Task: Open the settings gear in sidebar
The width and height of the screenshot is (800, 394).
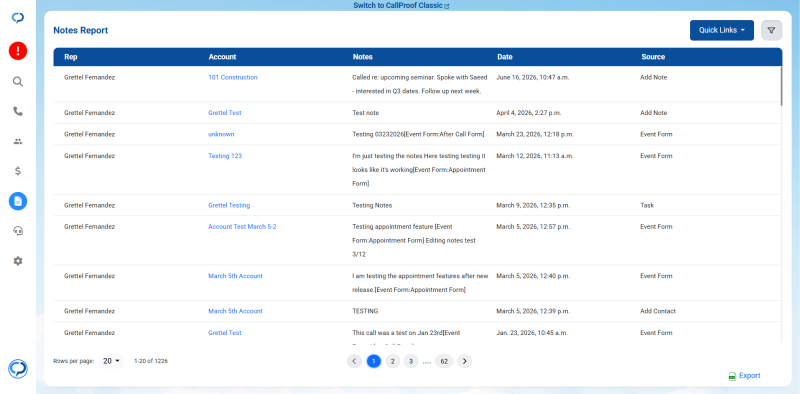Action: click(x=18, y=261)
